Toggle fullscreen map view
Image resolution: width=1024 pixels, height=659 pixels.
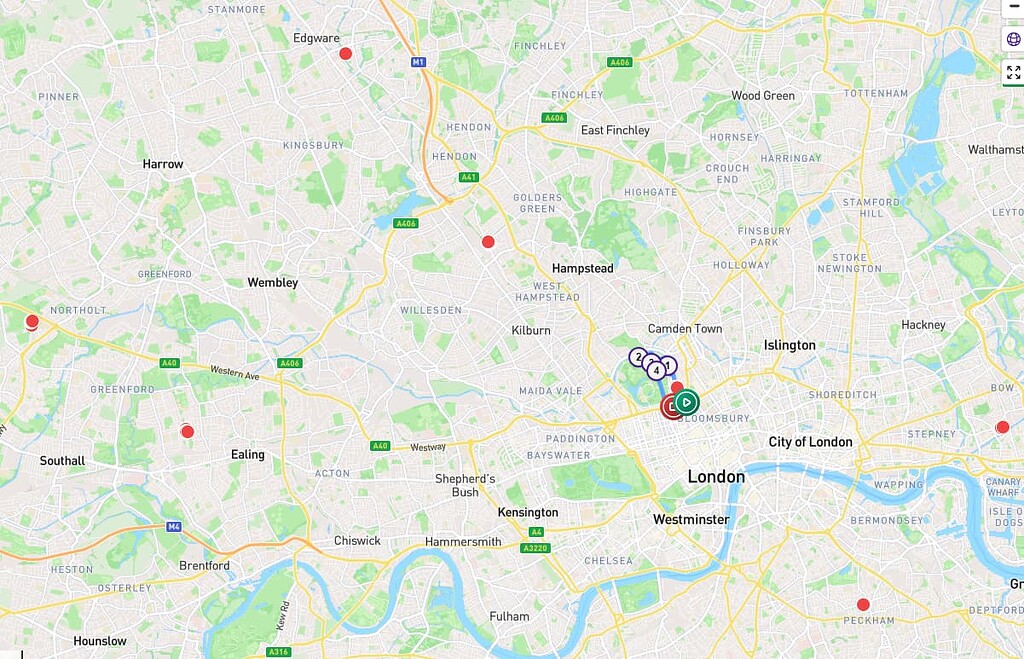click(x=1014, y=72)
